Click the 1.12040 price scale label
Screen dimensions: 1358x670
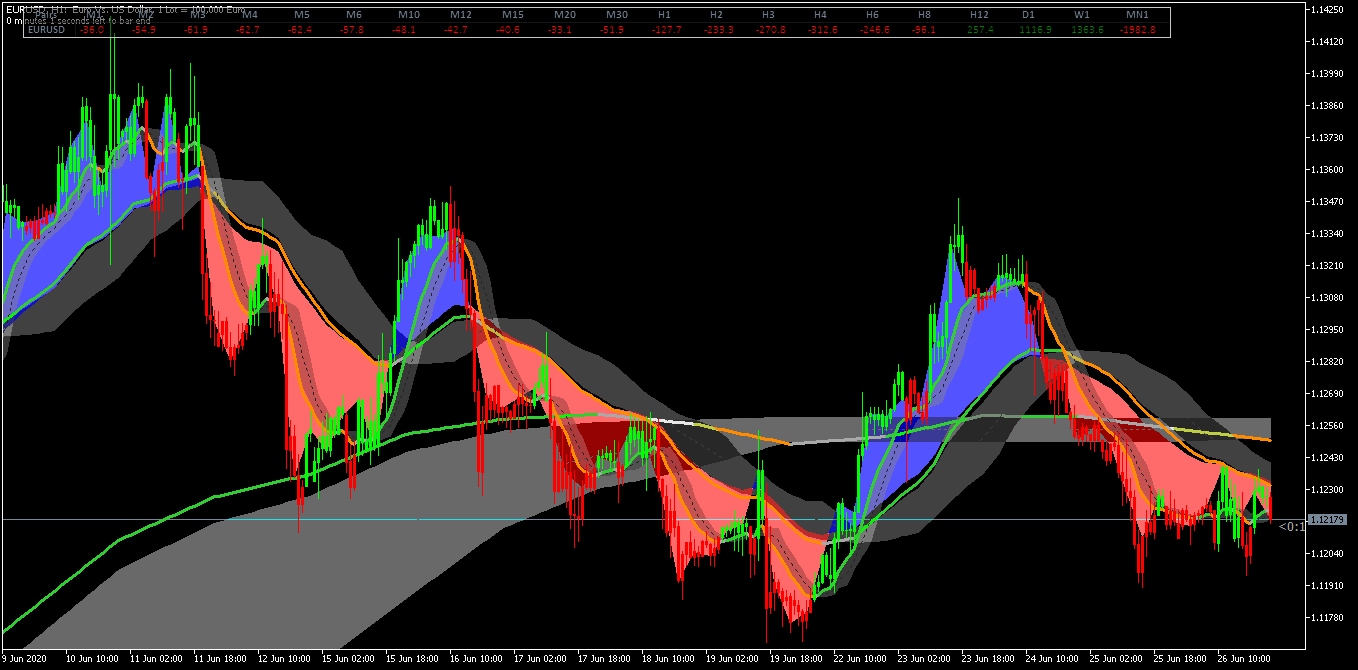click(1325, 554)
